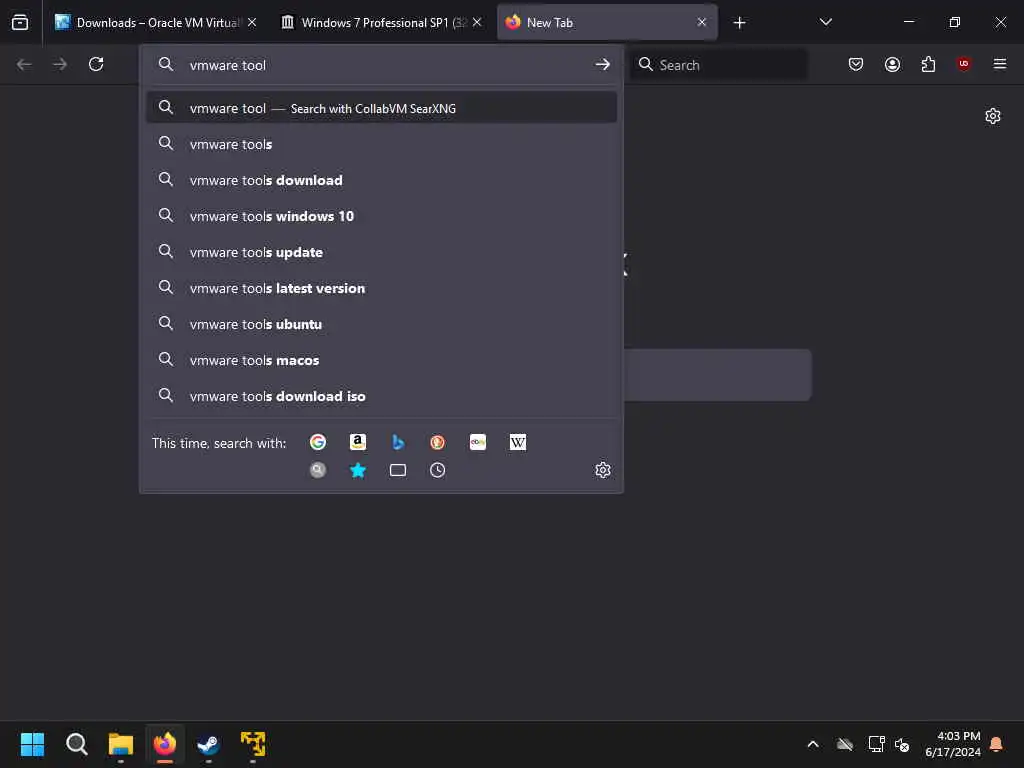Open Firefox account icon
Viewport: 1024px width, 768px height.
[x=892, y=64]
